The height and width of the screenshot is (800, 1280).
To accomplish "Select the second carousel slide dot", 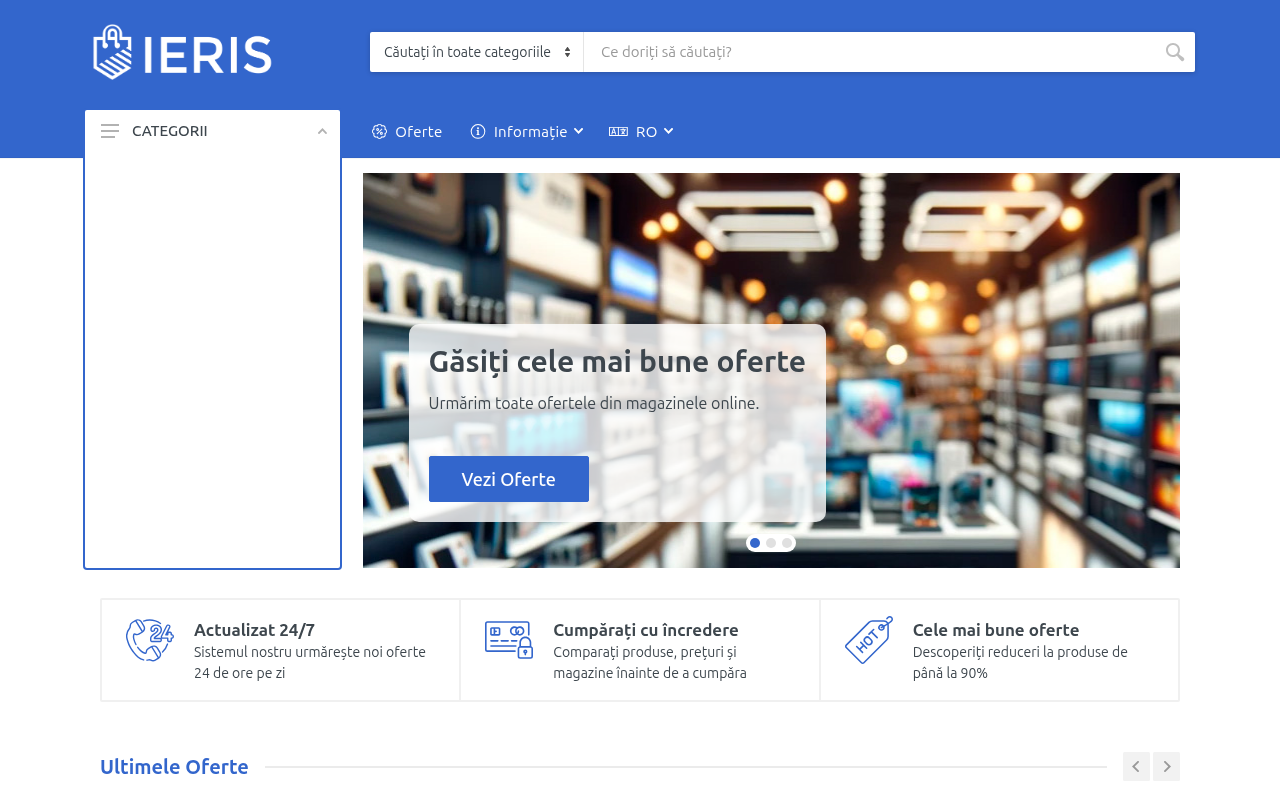I will point(771,543).
